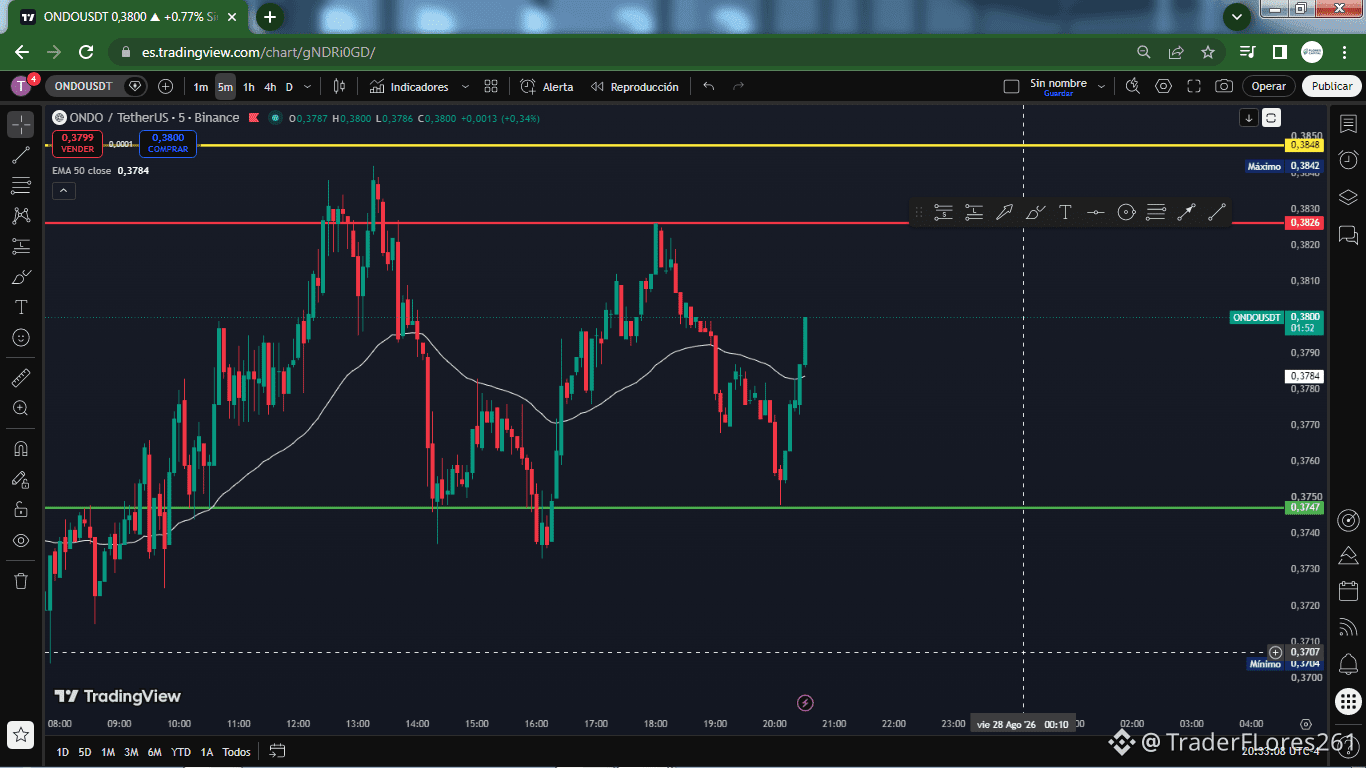The width and height of the screenshot is (1366, 768).
Task: Open chart settings hexagon icon
Action: click(1163, 87)
